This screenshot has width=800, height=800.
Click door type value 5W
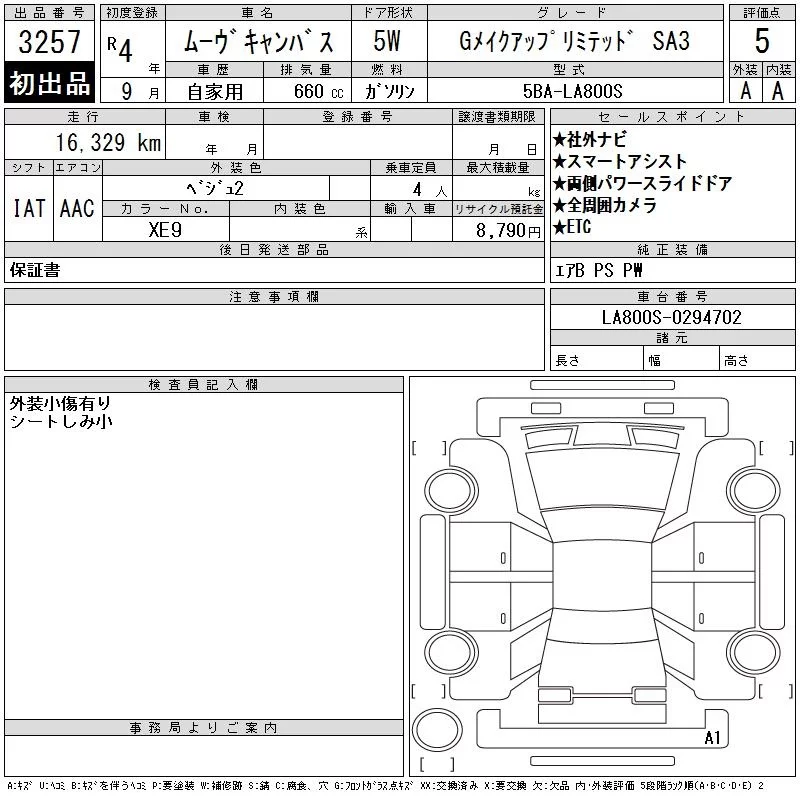[387, 41]
